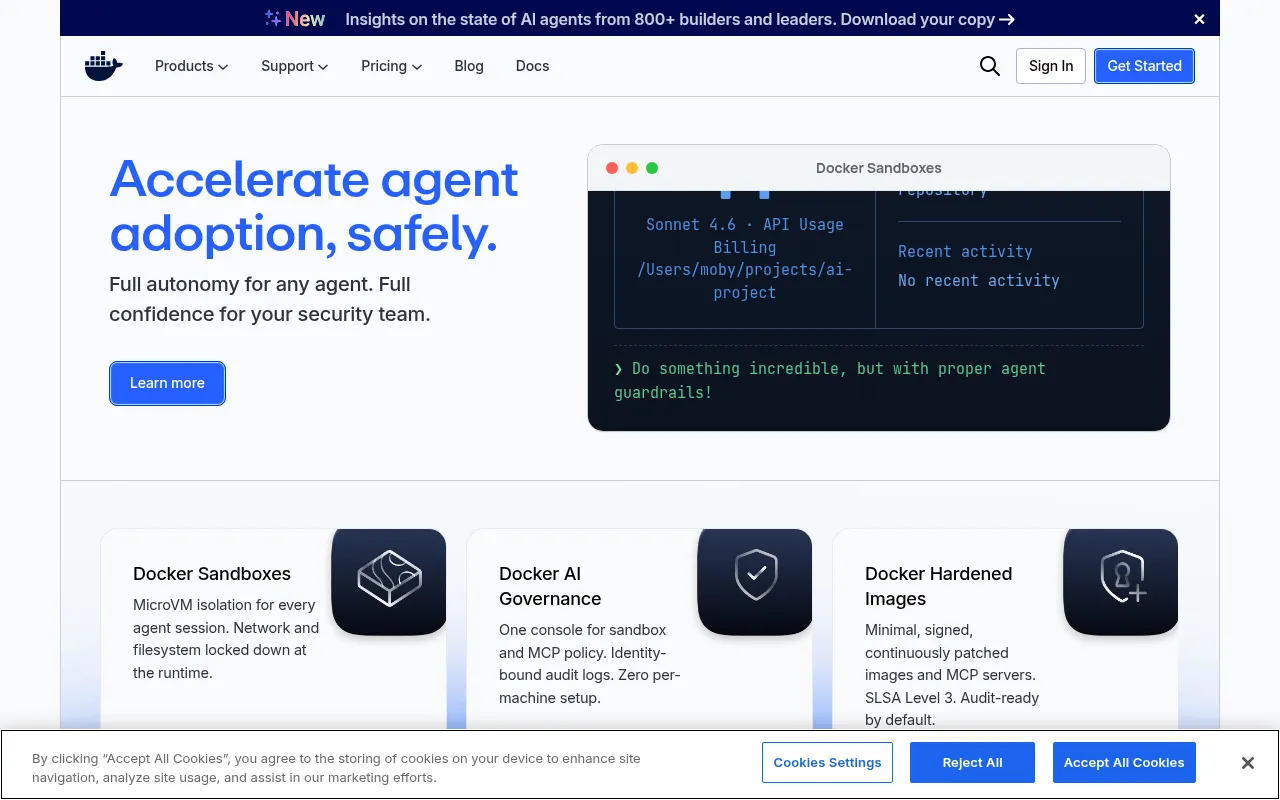Open the Docker Sandboxes card title
The image size is (1280, 800).
212,574
